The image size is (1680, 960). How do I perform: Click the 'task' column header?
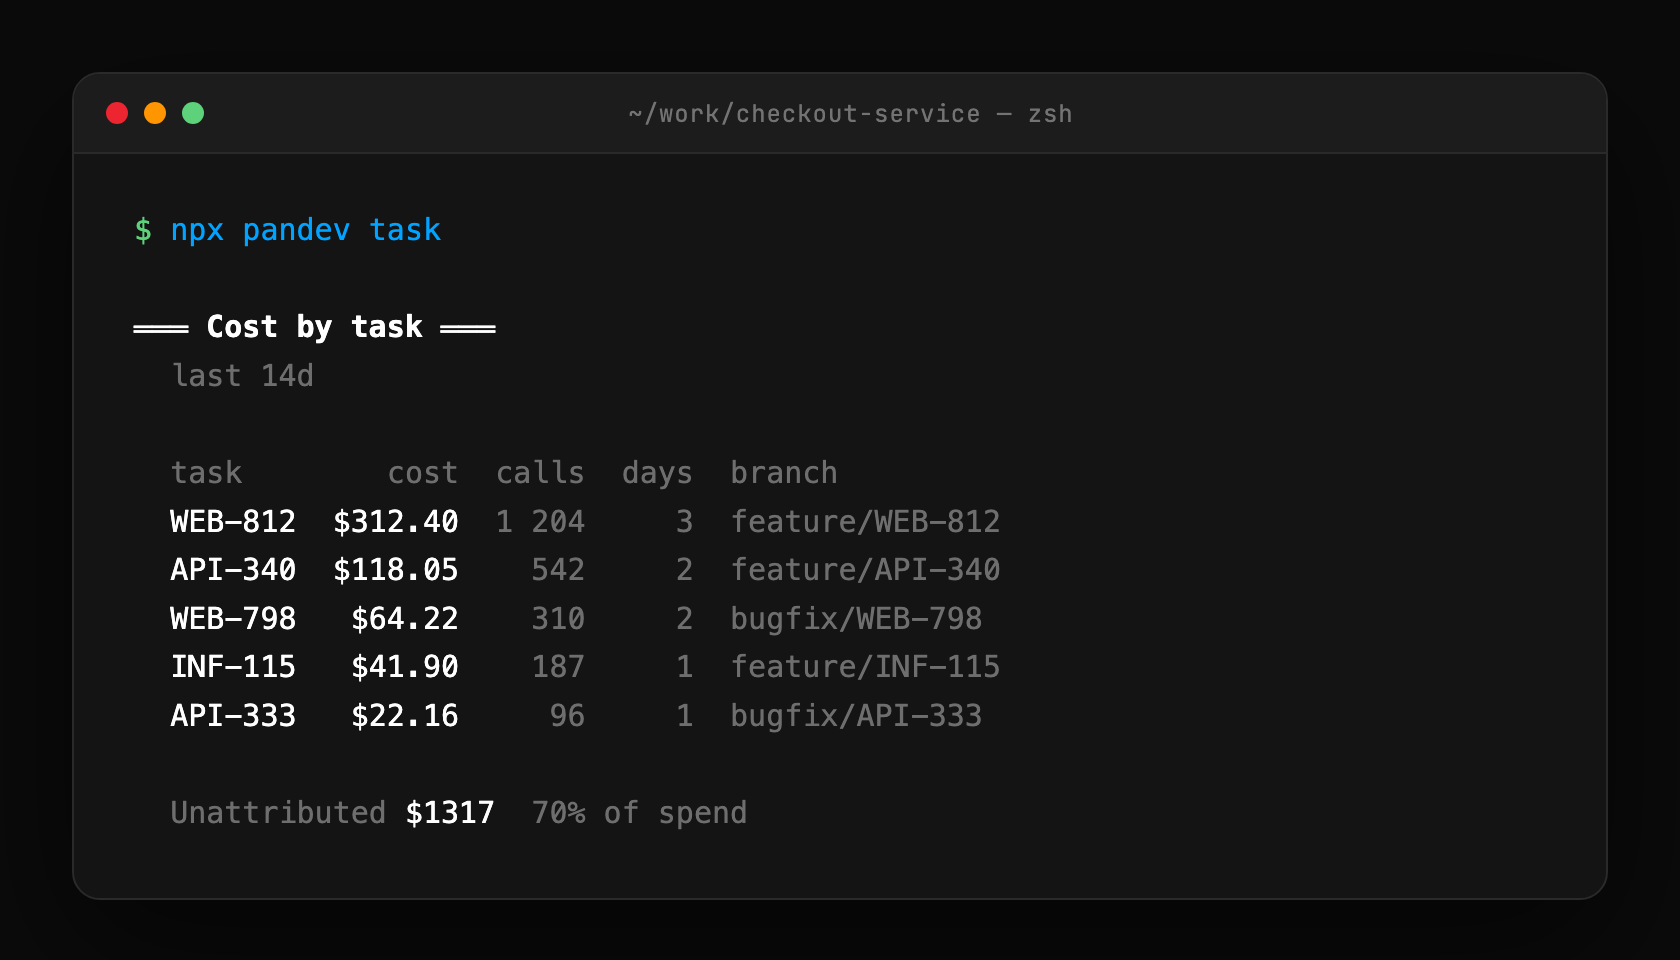206,473
